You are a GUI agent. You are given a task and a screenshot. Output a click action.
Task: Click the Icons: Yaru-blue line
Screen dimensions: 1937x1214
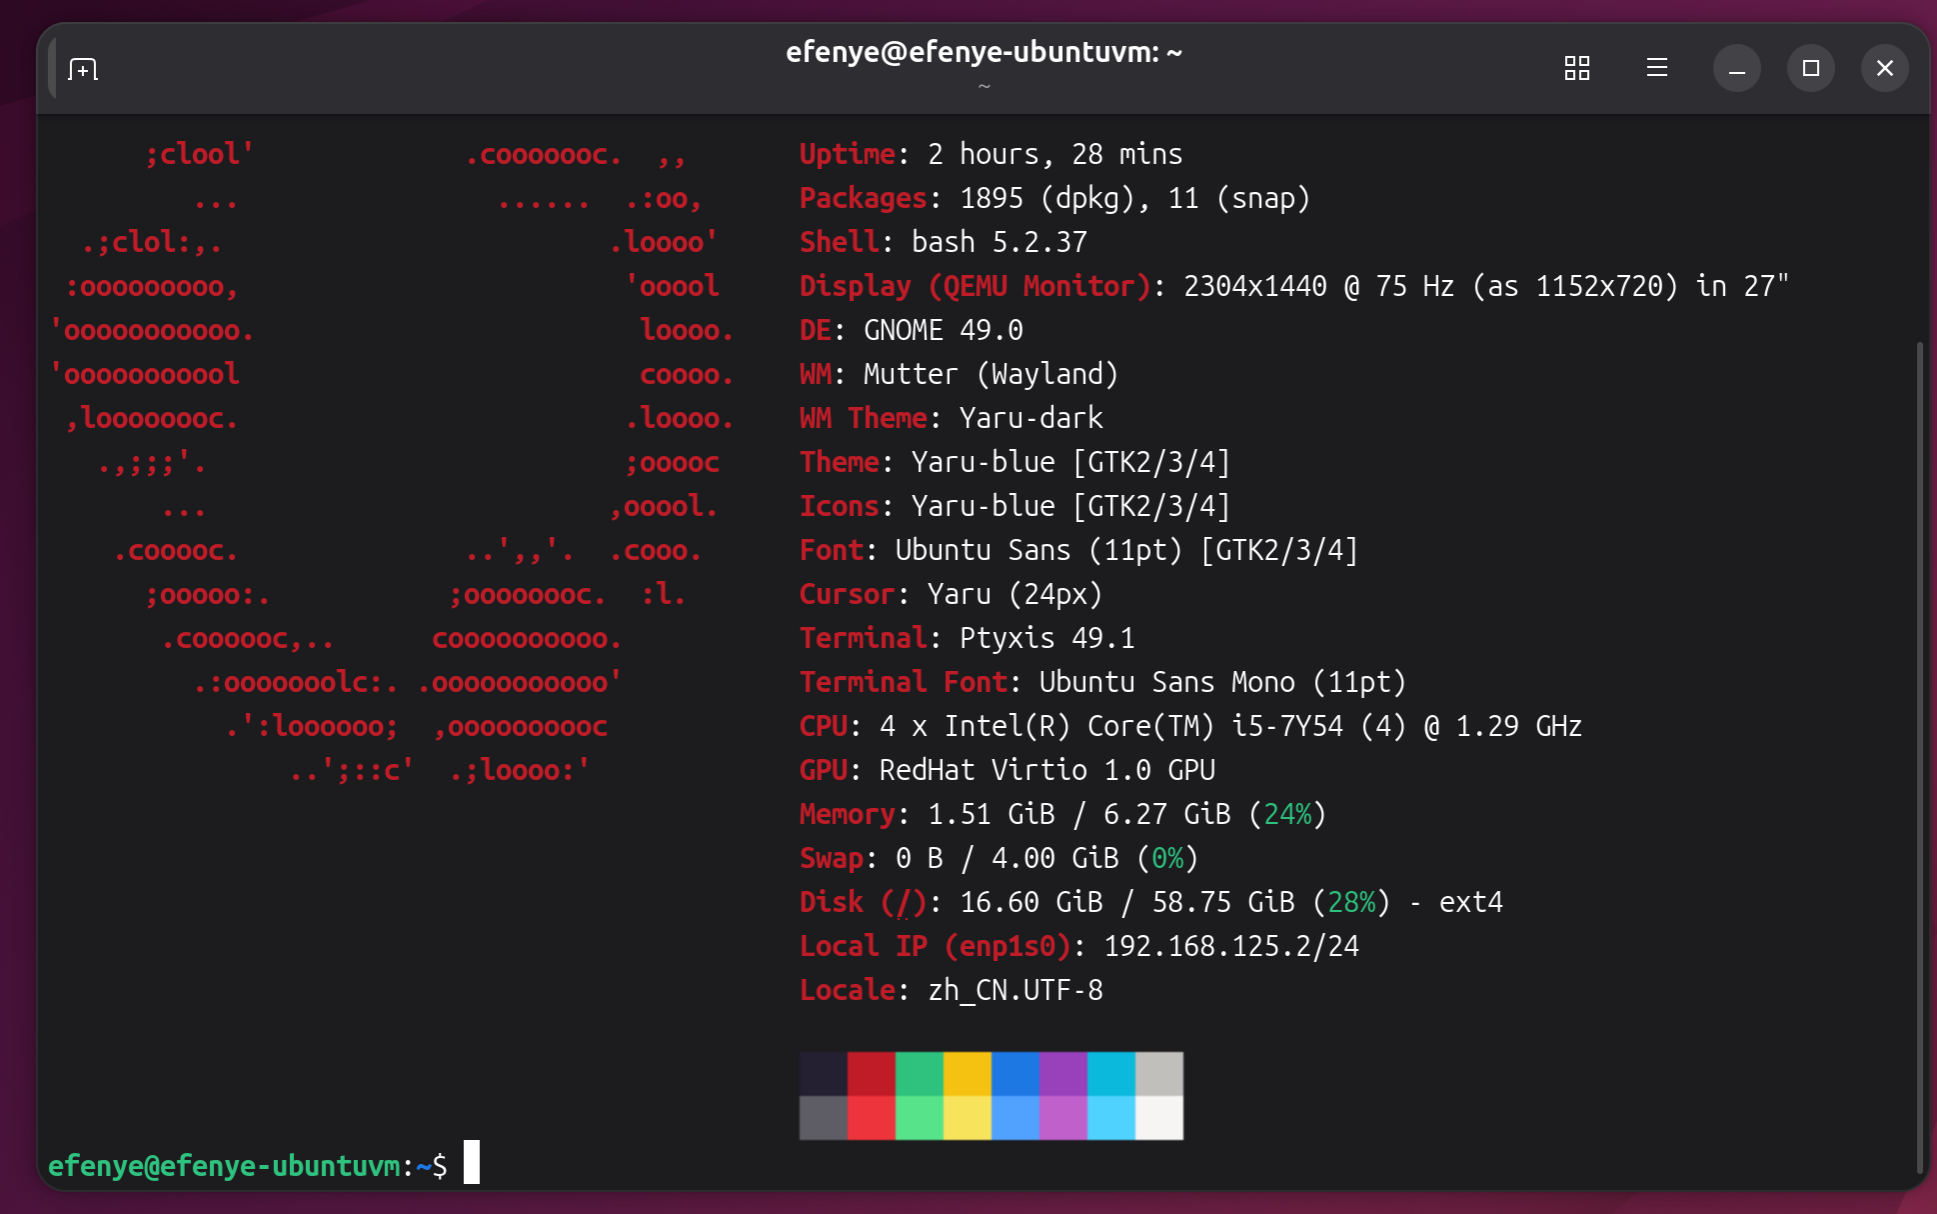coord(1015,506)
